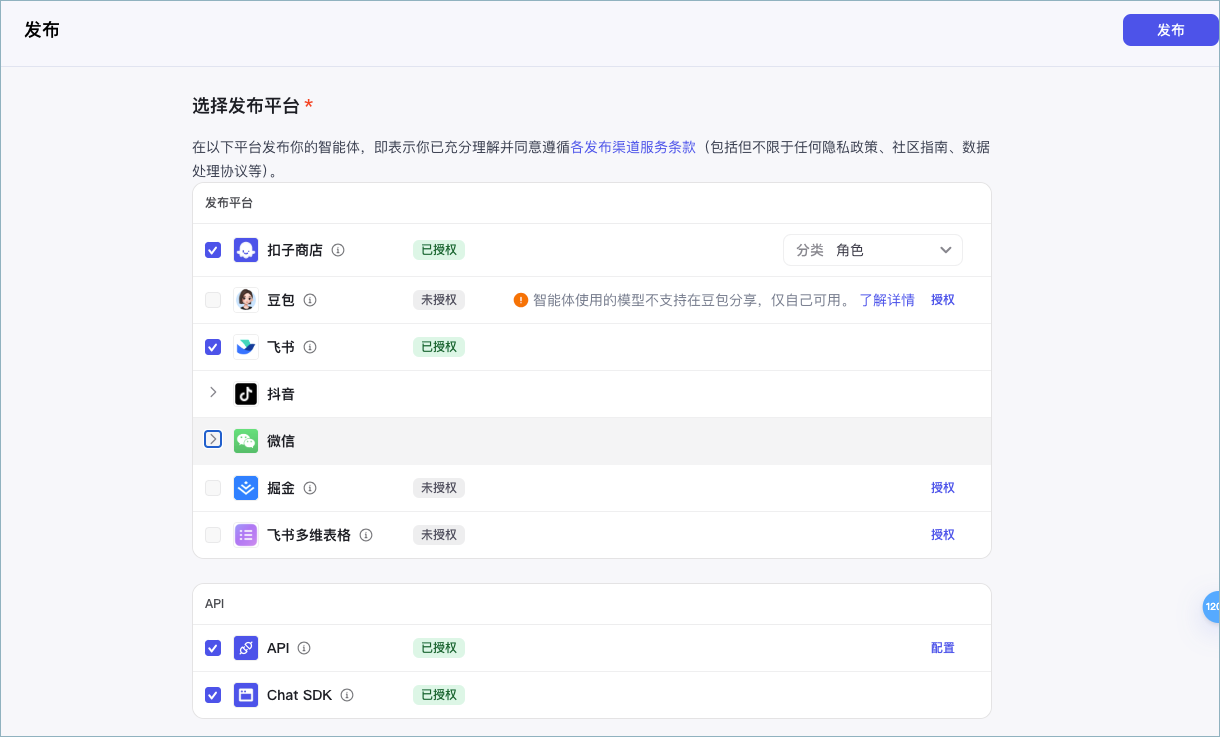Image resolution: width=1220 pixels, height=737 pixels.
Task: Click the top-right 发布 button
Action: point(1170,30)
